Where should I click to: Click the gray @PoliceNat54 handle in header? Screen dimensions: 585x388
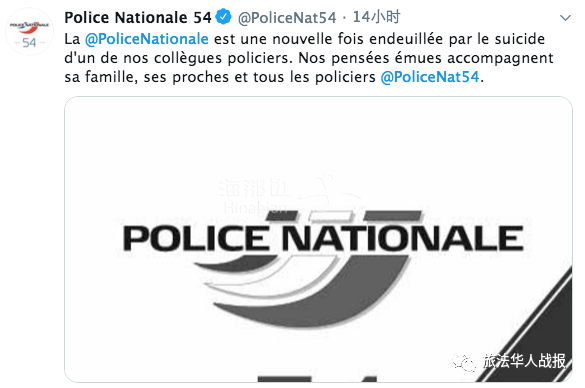287,18
